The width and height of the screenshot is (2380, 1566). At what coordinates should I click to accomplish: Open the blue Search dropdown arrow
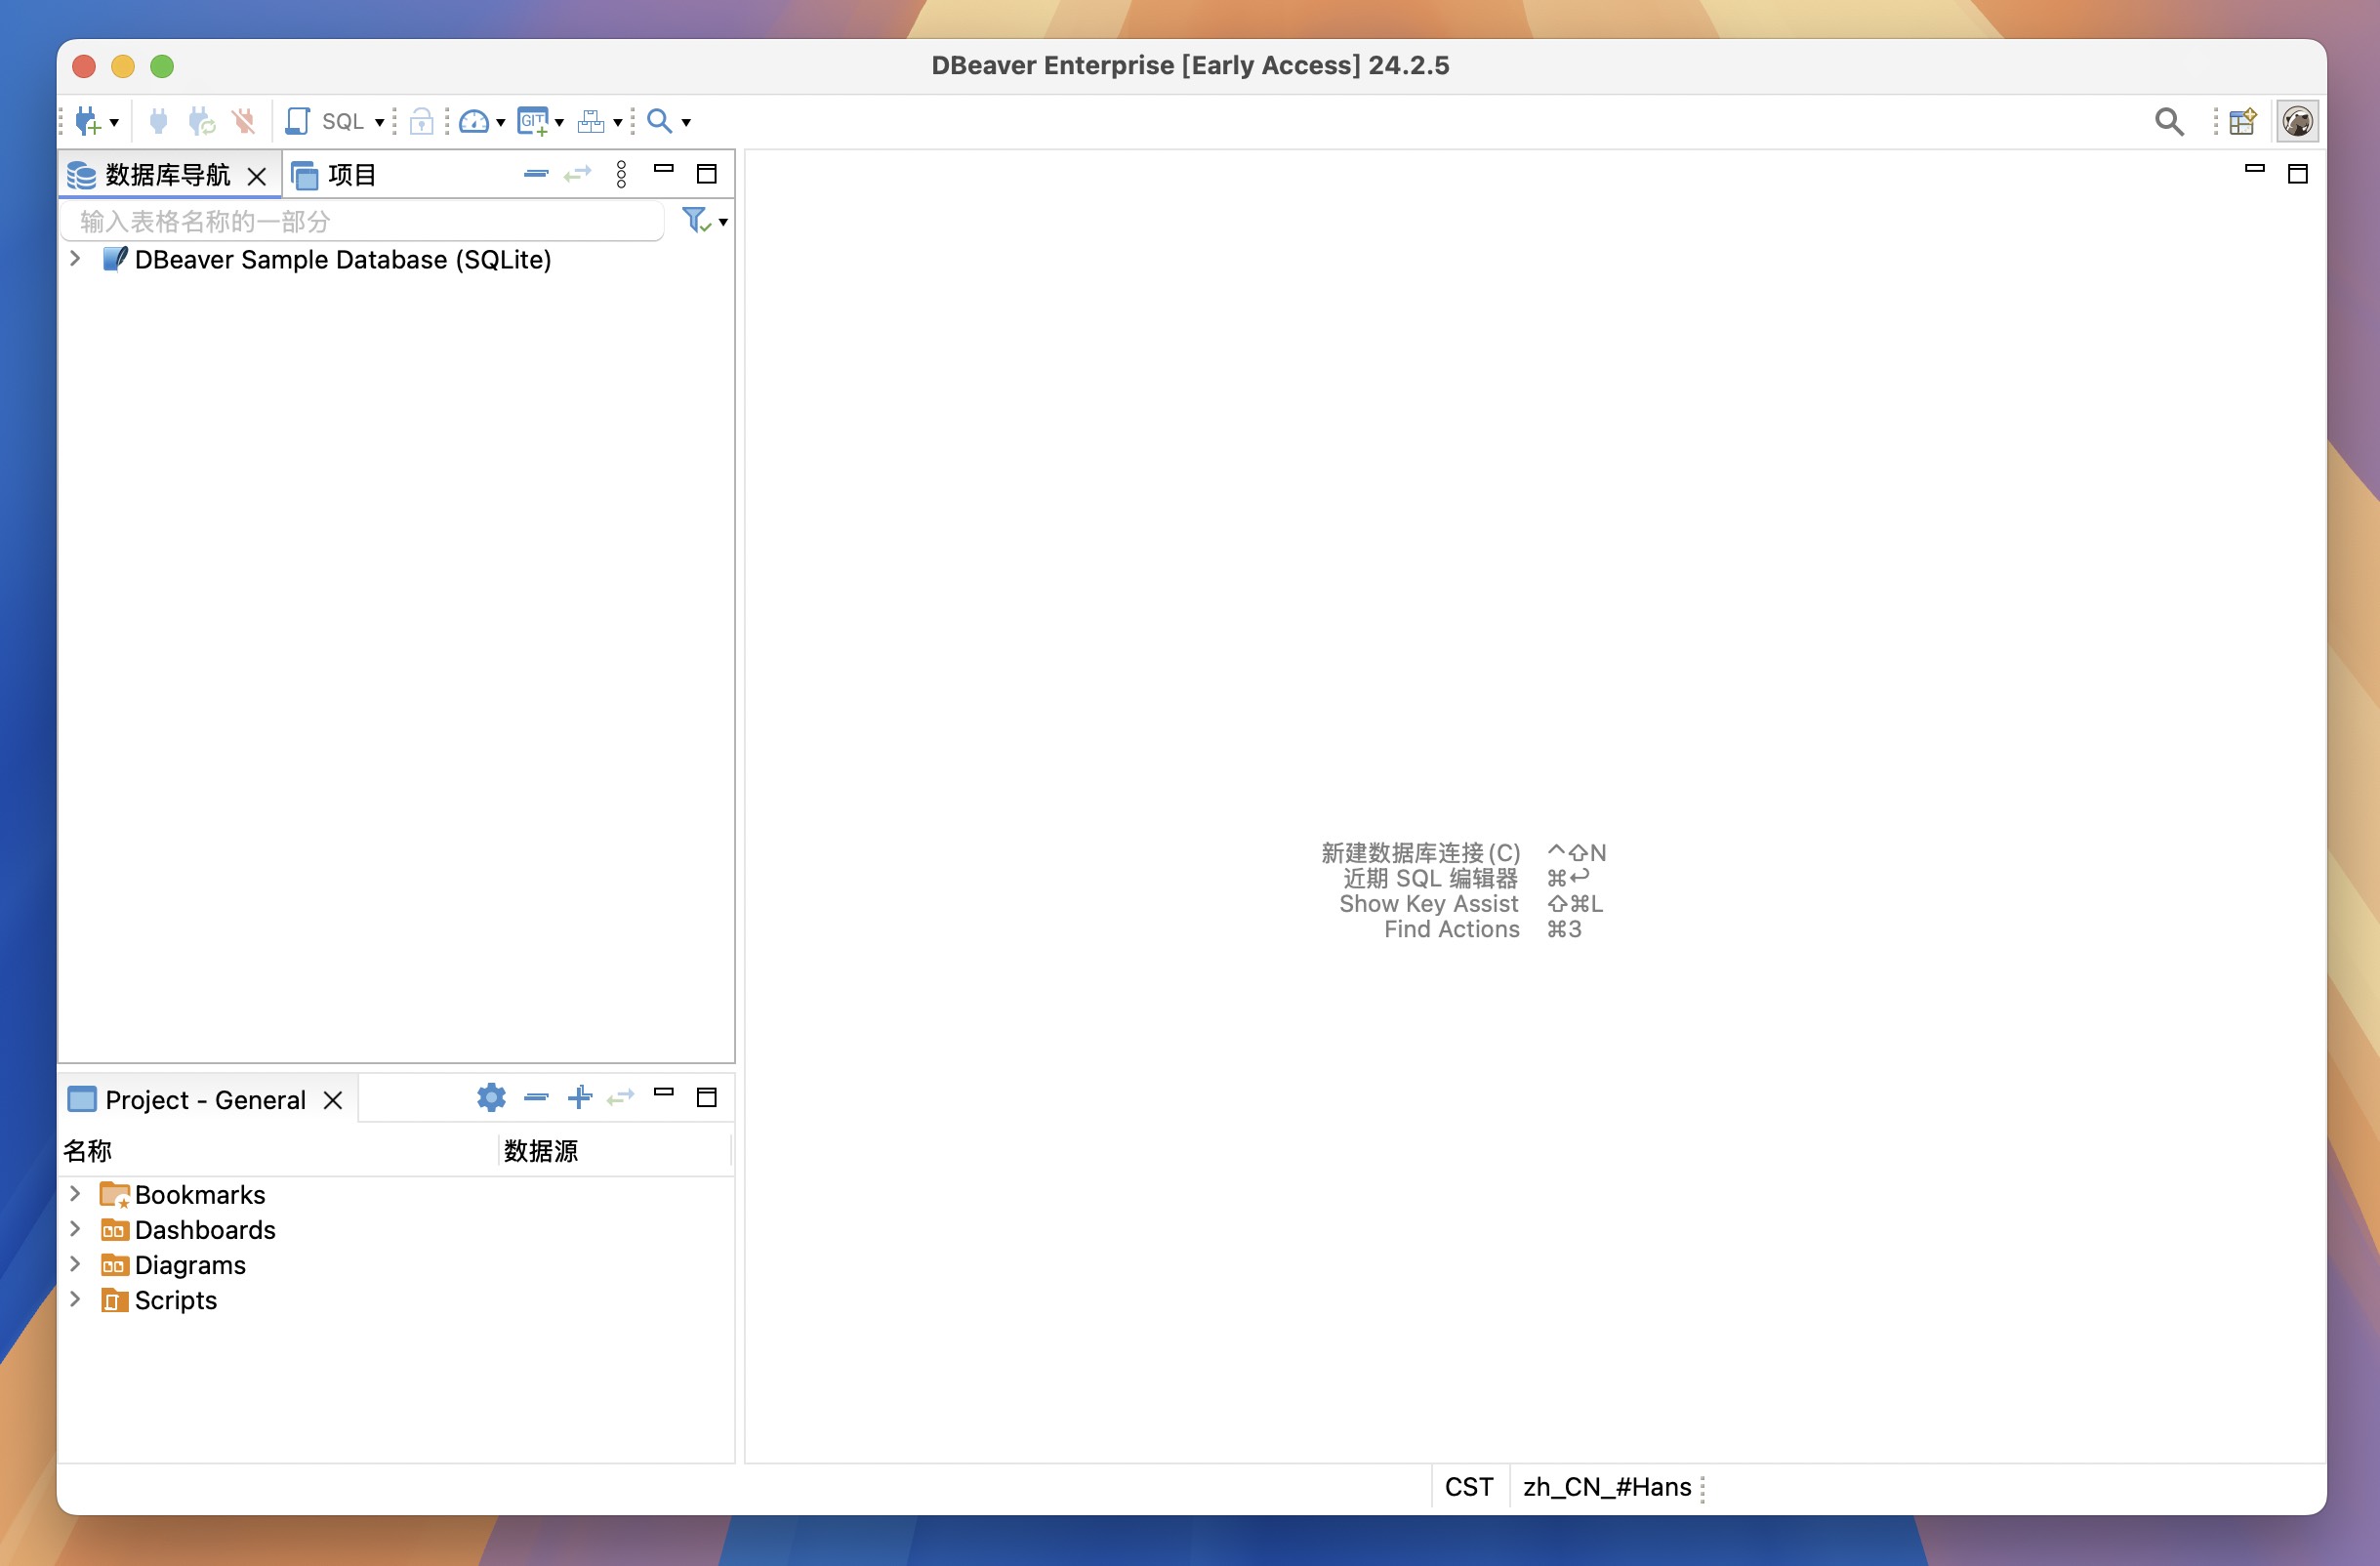point(686,123)
